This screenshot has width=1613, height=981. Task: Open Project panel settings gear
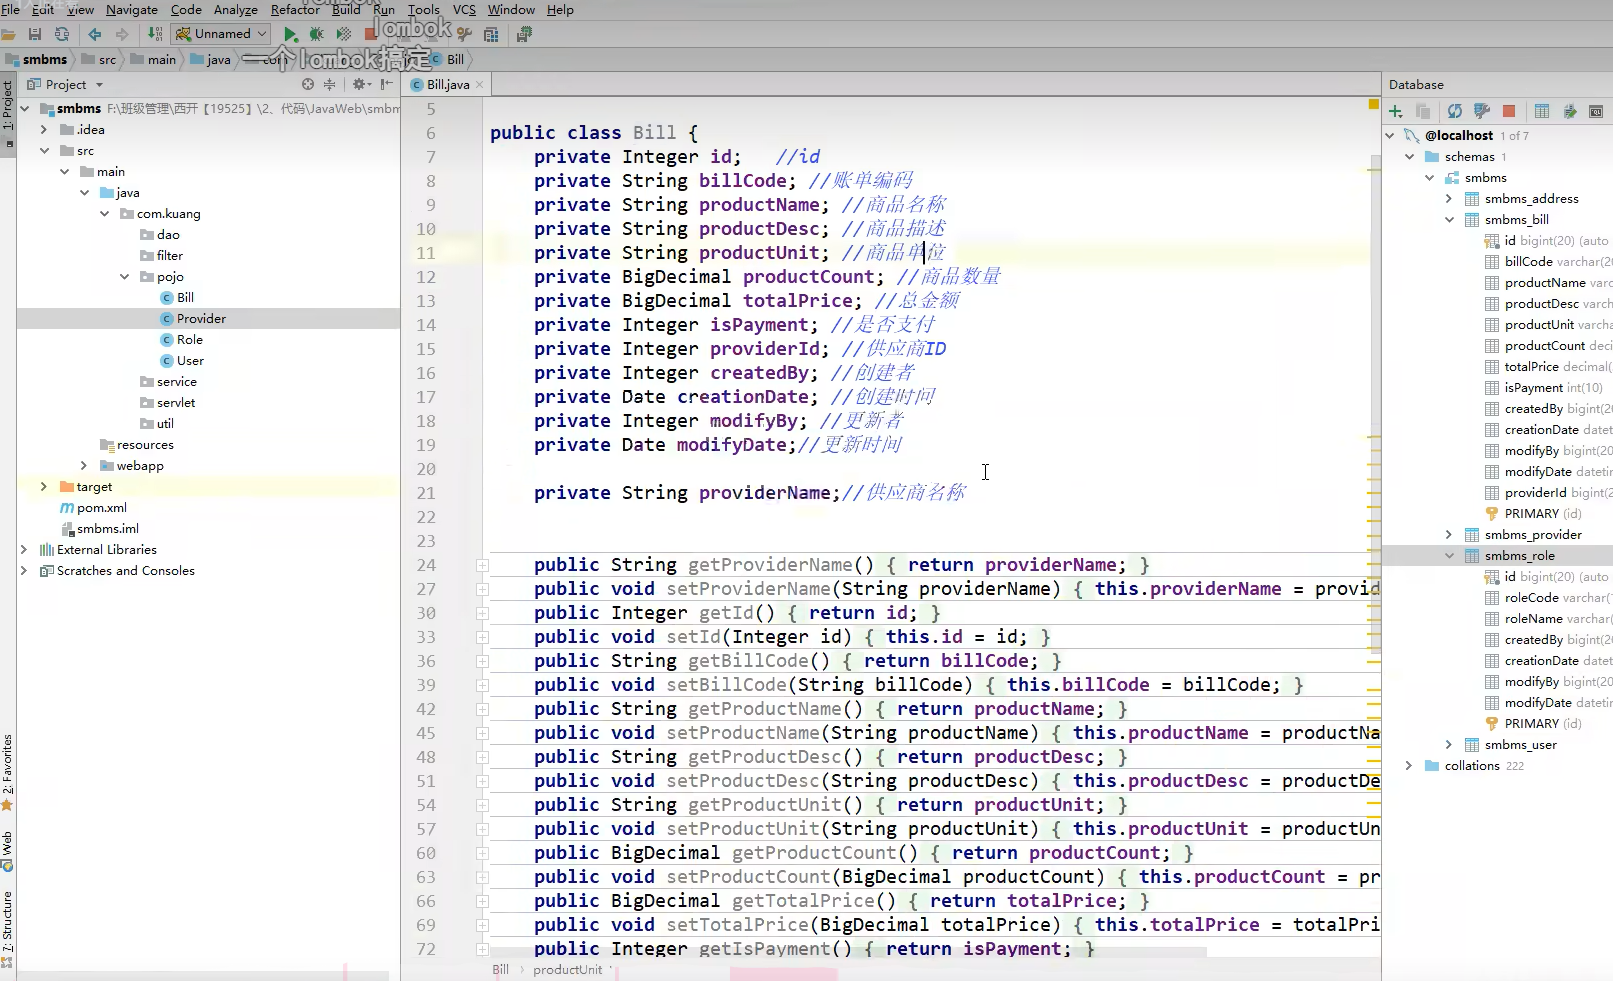[359, 85]
